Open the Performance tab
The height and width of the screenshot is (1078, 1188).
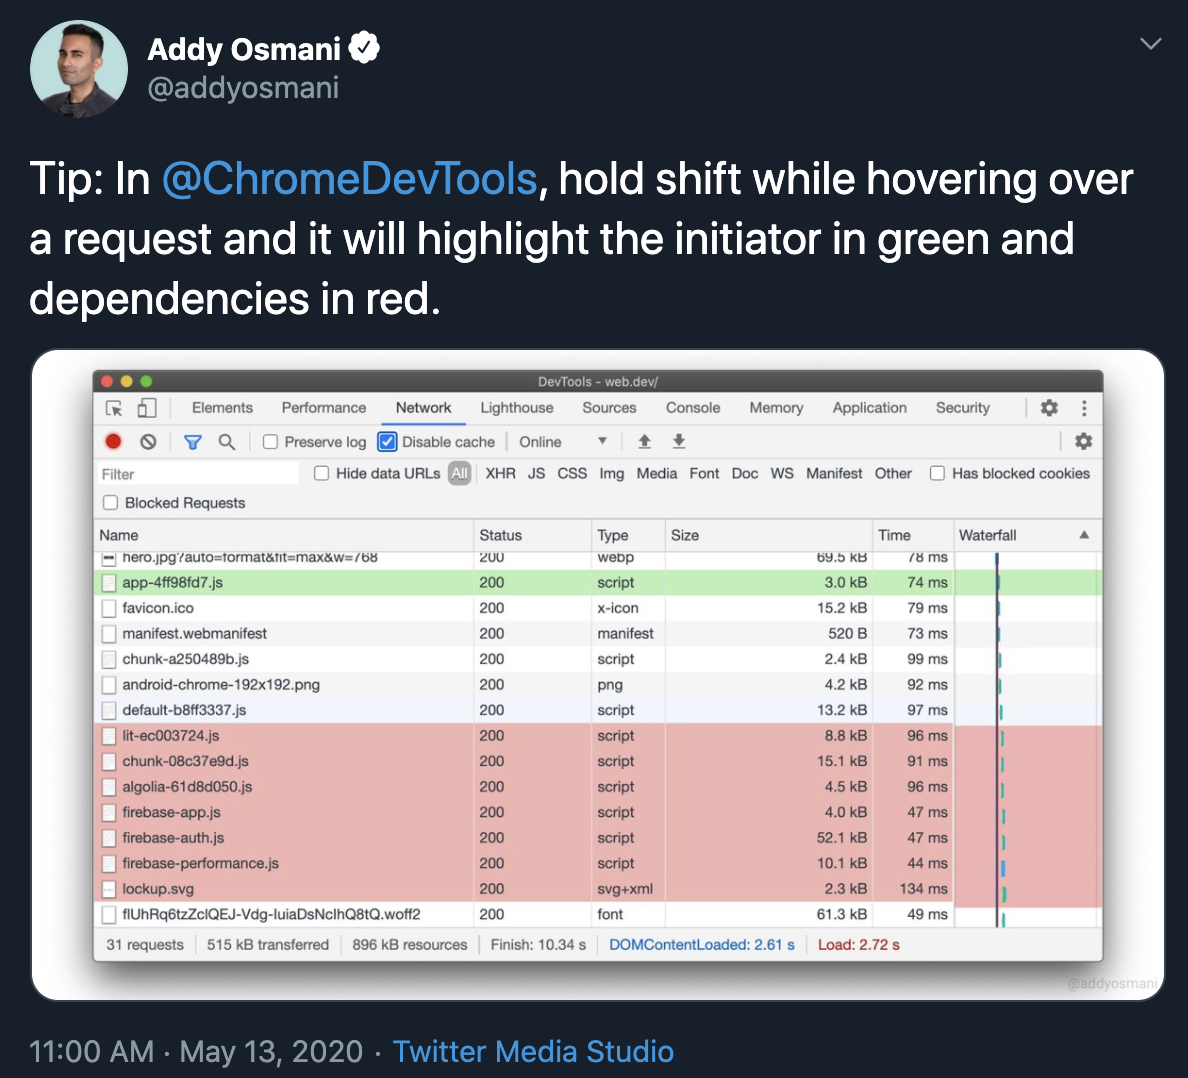(x=324, y=408)
